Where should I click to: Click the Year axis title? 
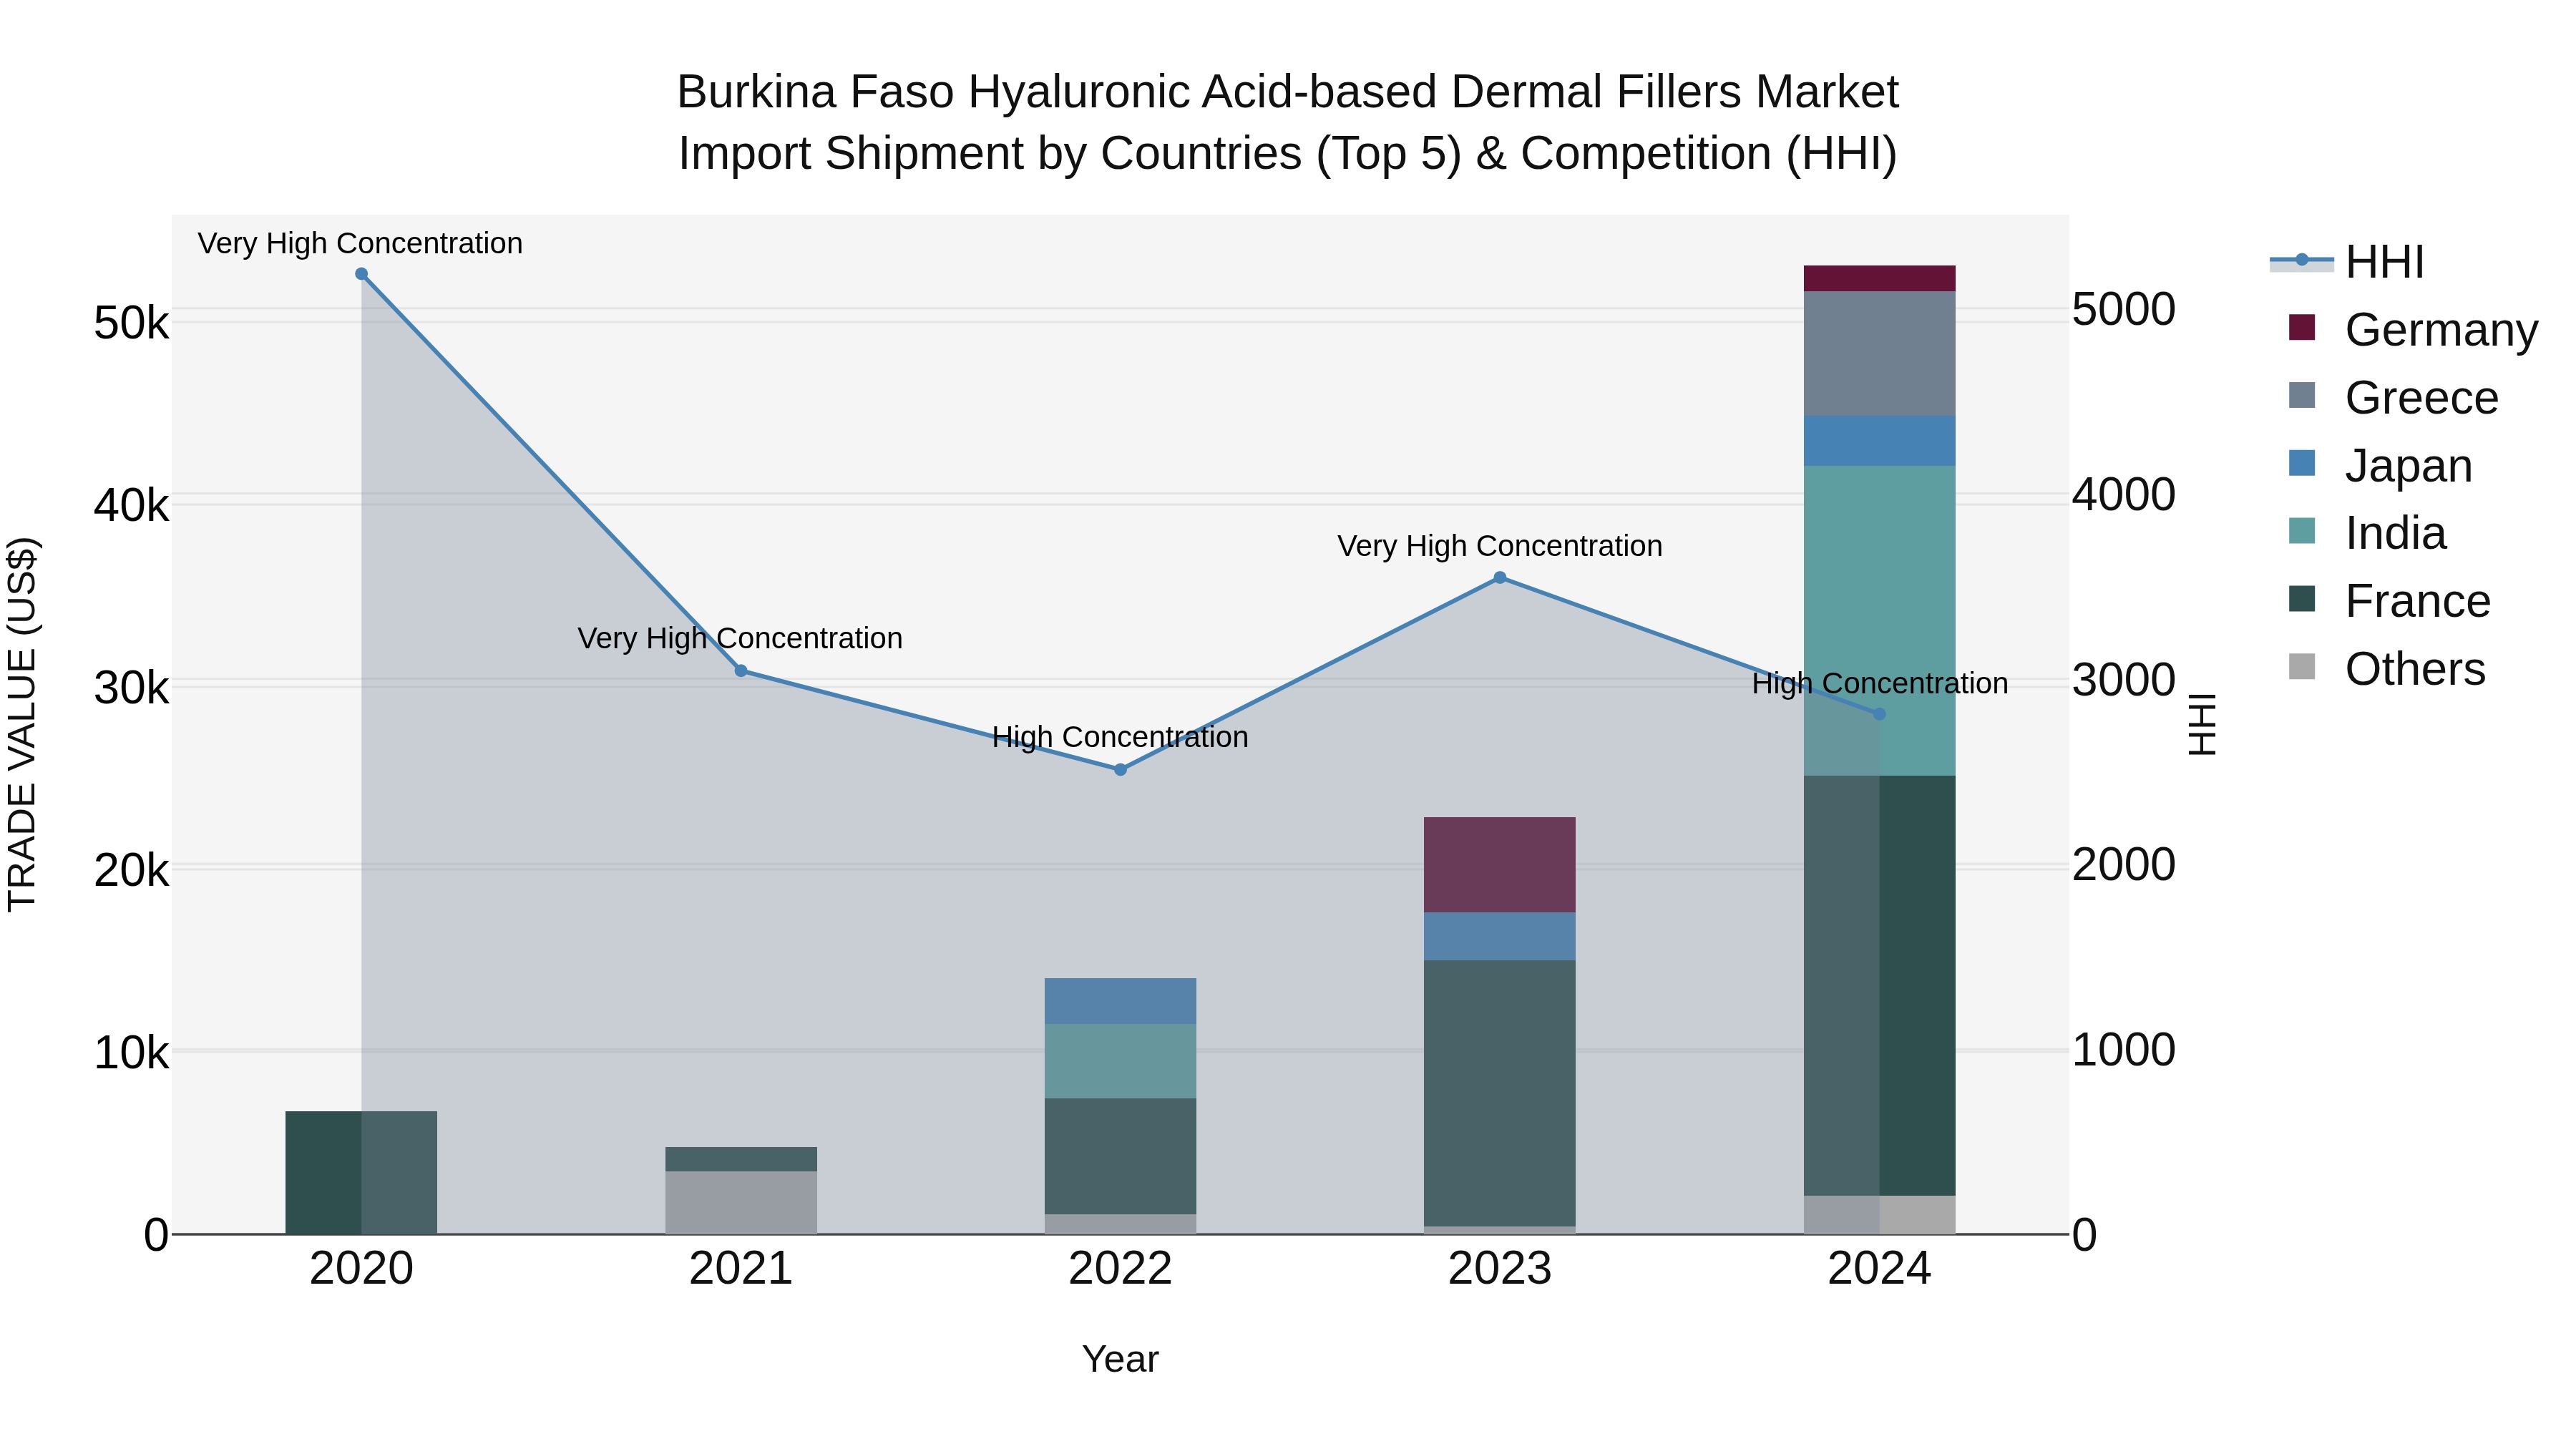(x=1120, y=1359)
